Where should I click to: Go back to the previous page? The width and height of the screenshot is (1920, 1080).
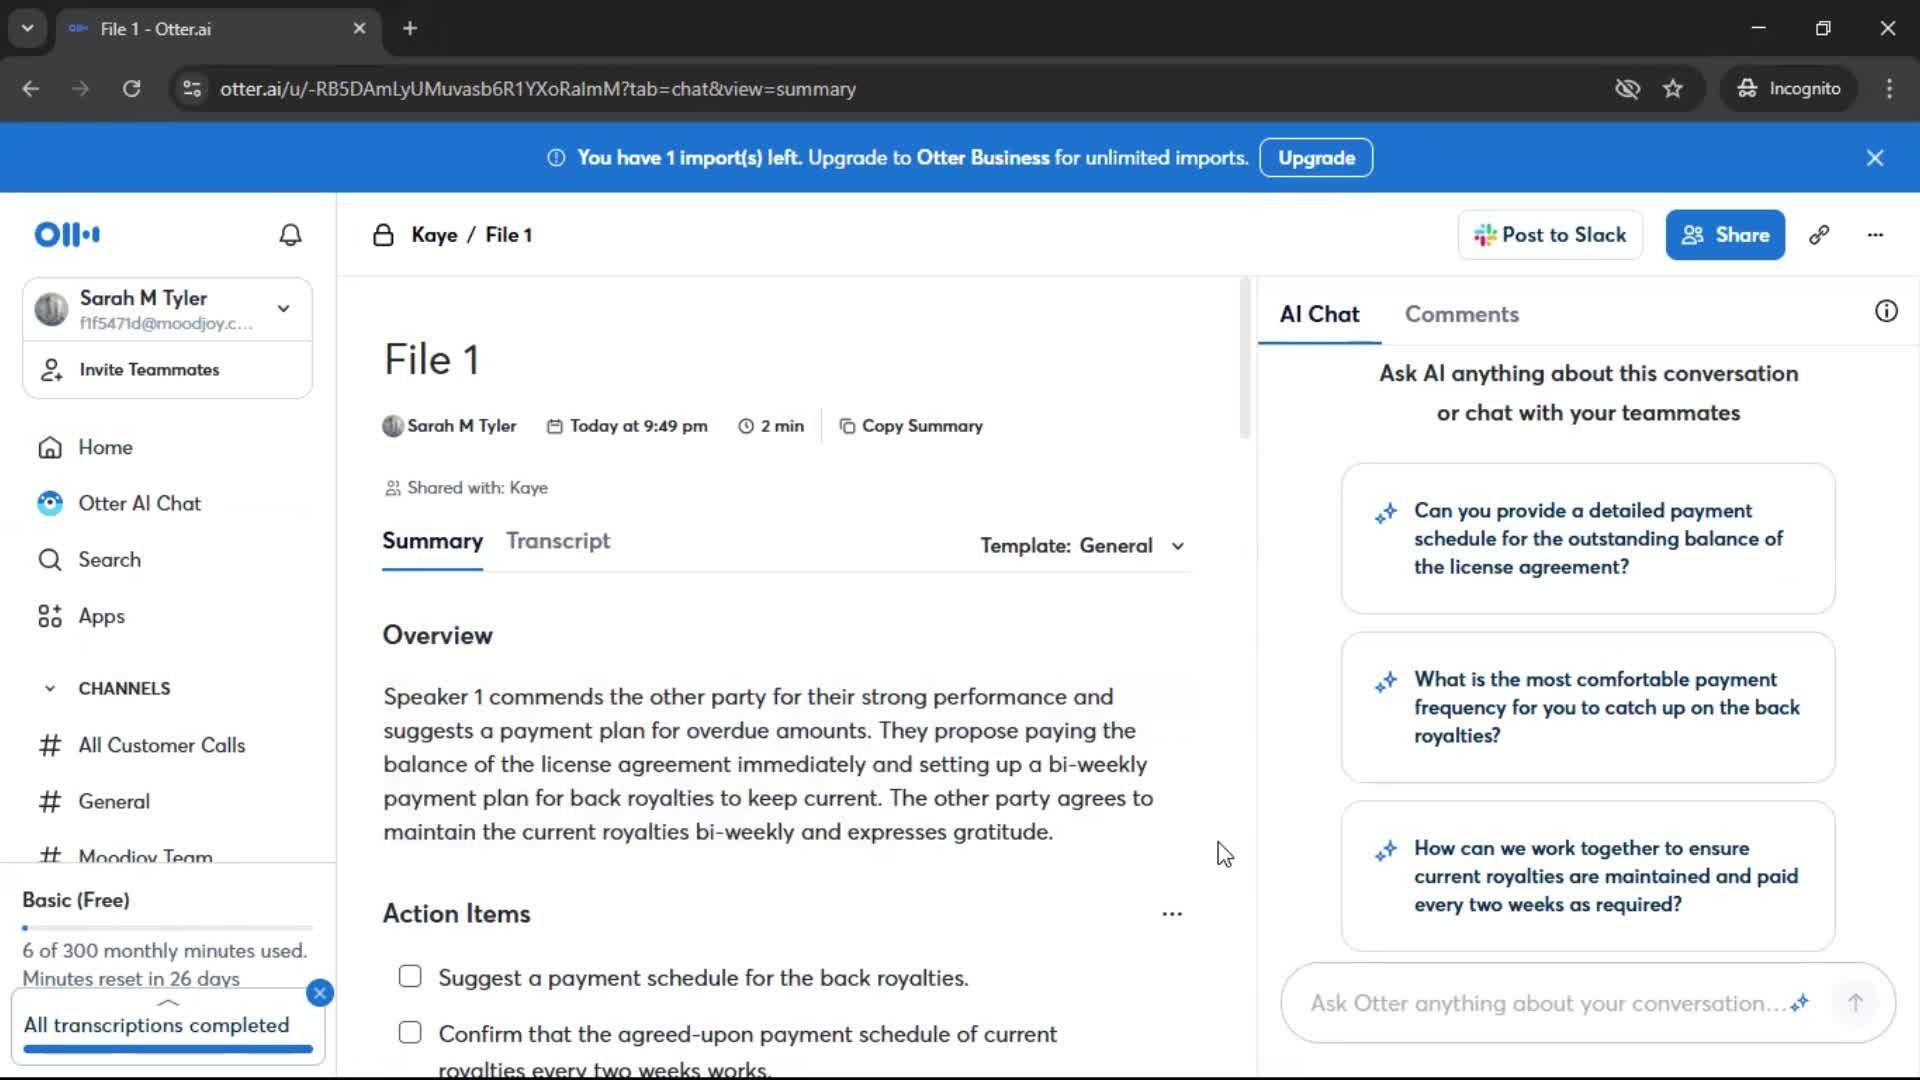[x=31, y=89]
